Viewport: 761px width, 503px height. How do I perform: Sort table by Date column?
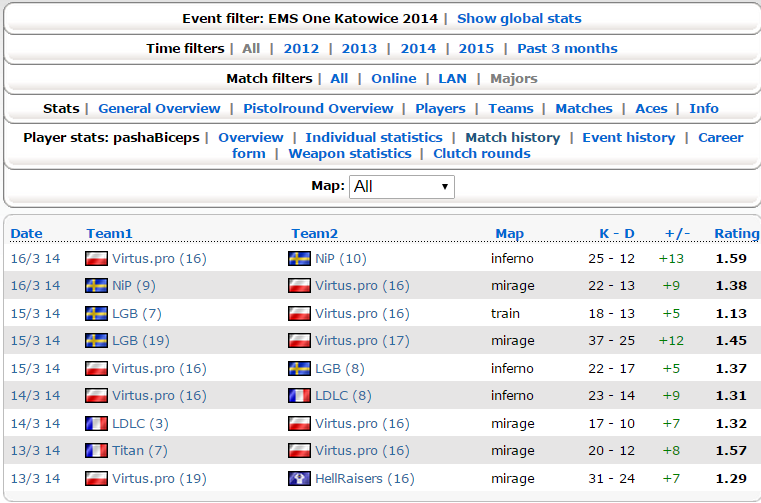[x=26, y=234]
